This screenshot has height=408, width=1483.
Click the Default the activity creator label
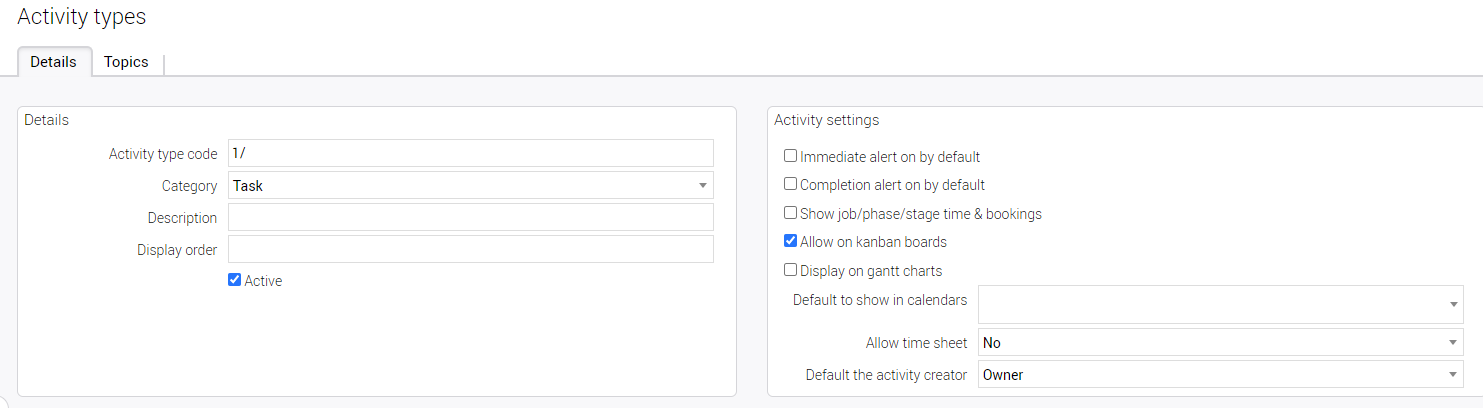(886, 375)
